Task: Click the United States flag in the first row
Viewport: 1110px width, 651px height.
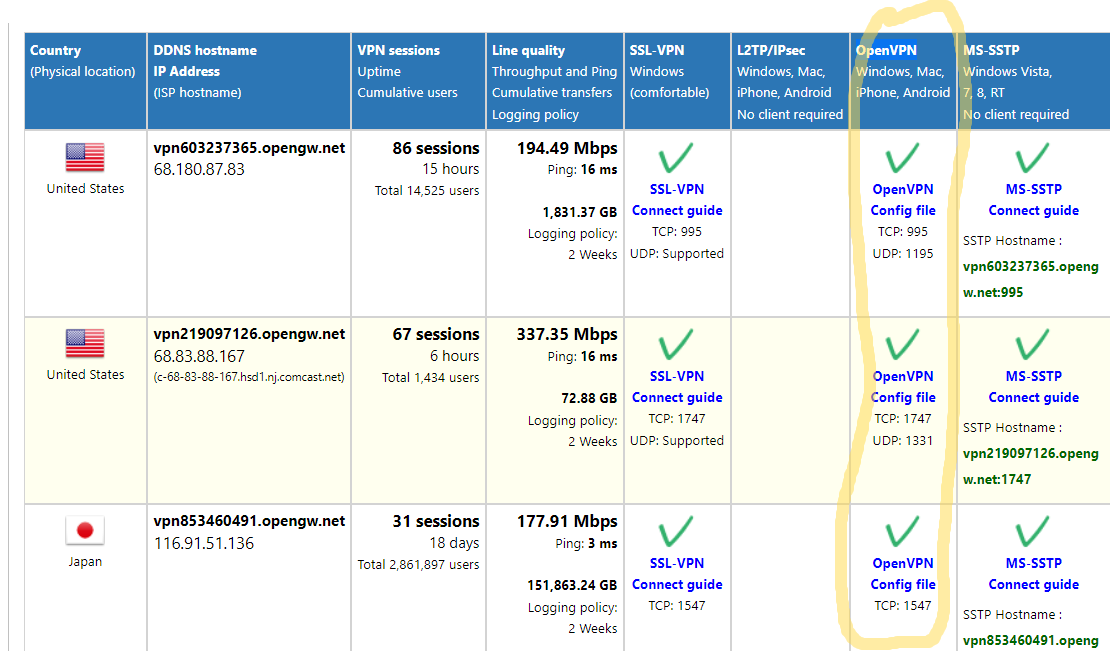Action: coord(85,159)
